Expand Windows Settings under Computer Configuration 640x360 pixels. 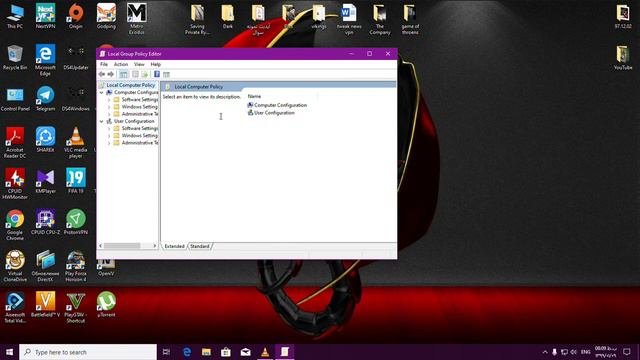tap(109, 107)
